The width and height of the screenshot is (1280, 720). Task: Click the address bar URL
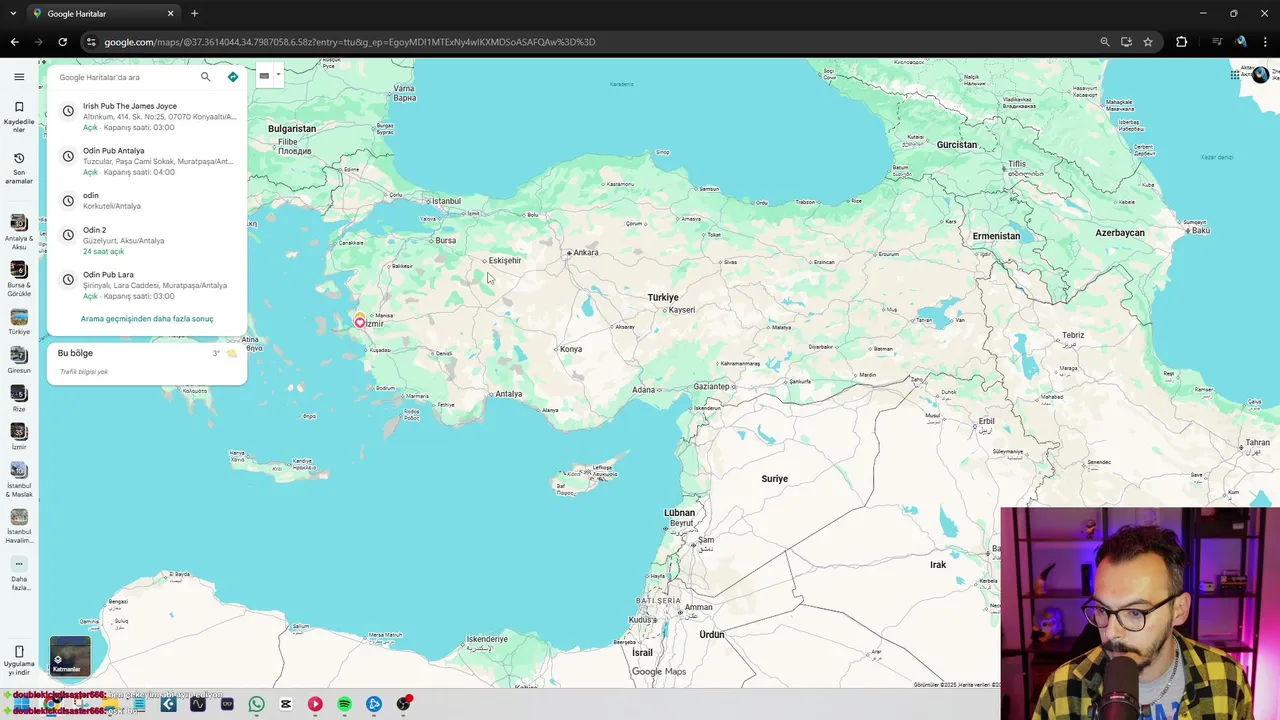[x=350, y=42]
